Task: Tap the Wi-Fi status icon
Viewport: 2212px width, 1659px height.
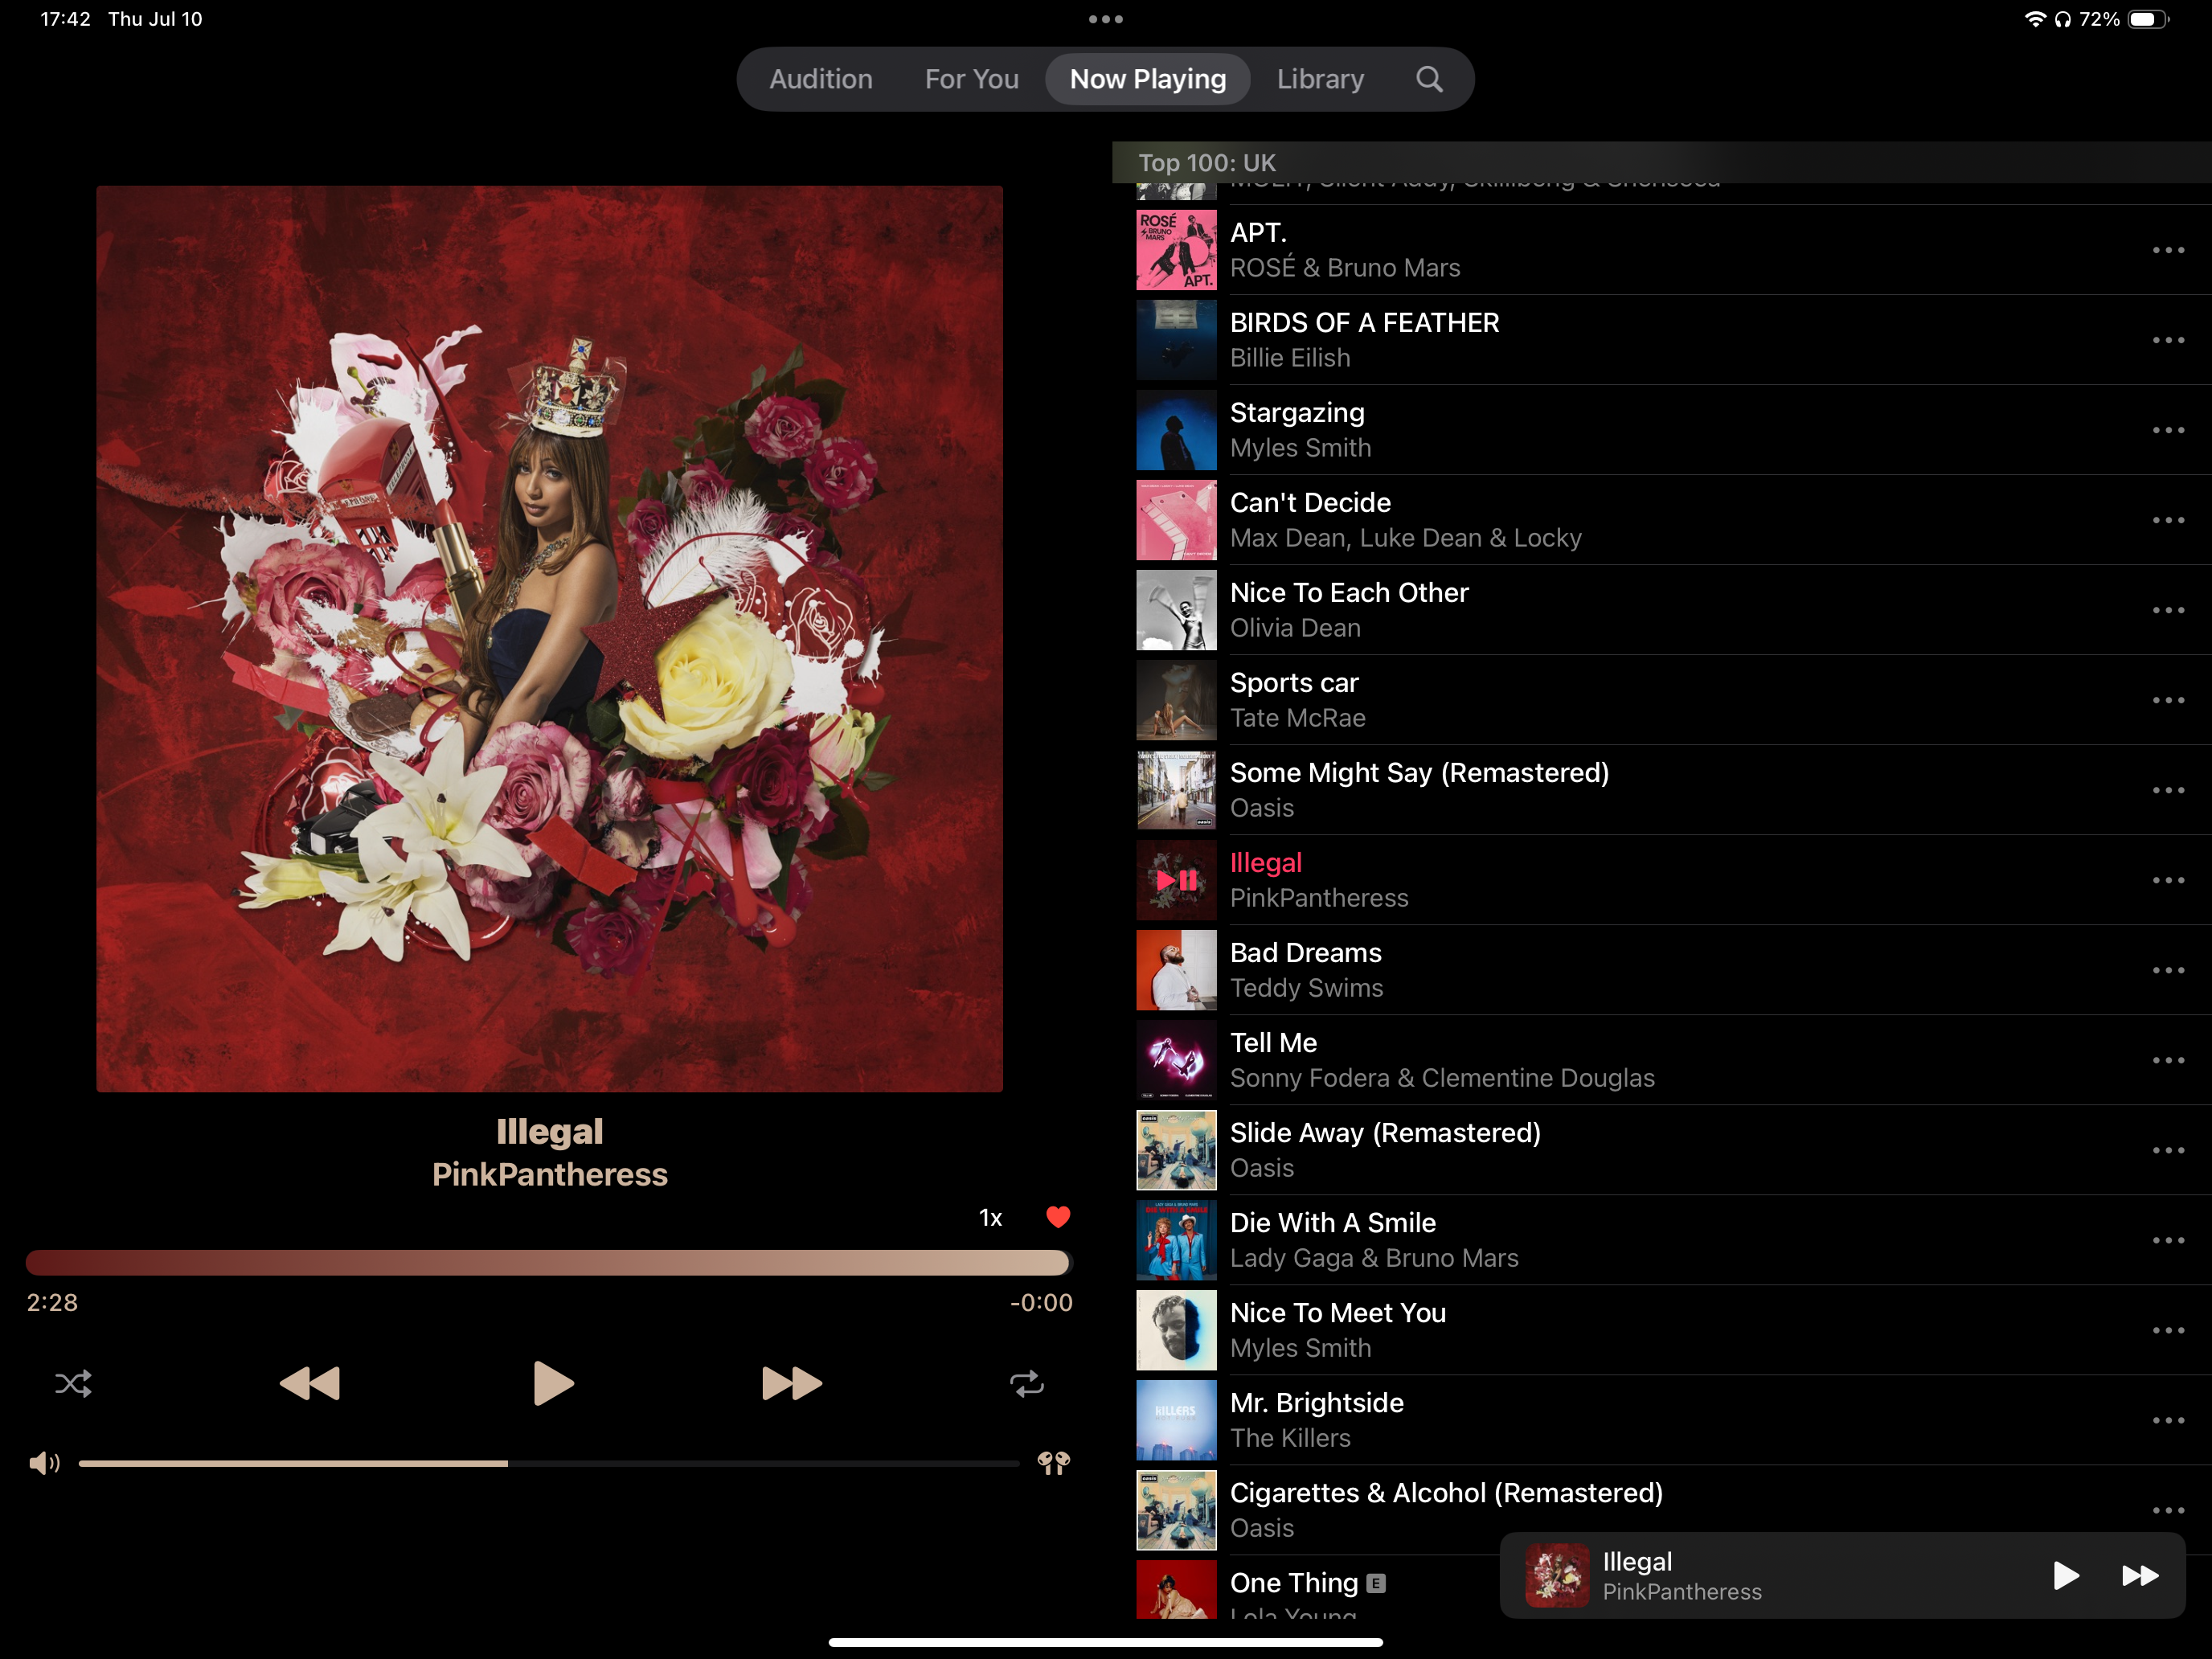Action: click(x=2034, y=19)
